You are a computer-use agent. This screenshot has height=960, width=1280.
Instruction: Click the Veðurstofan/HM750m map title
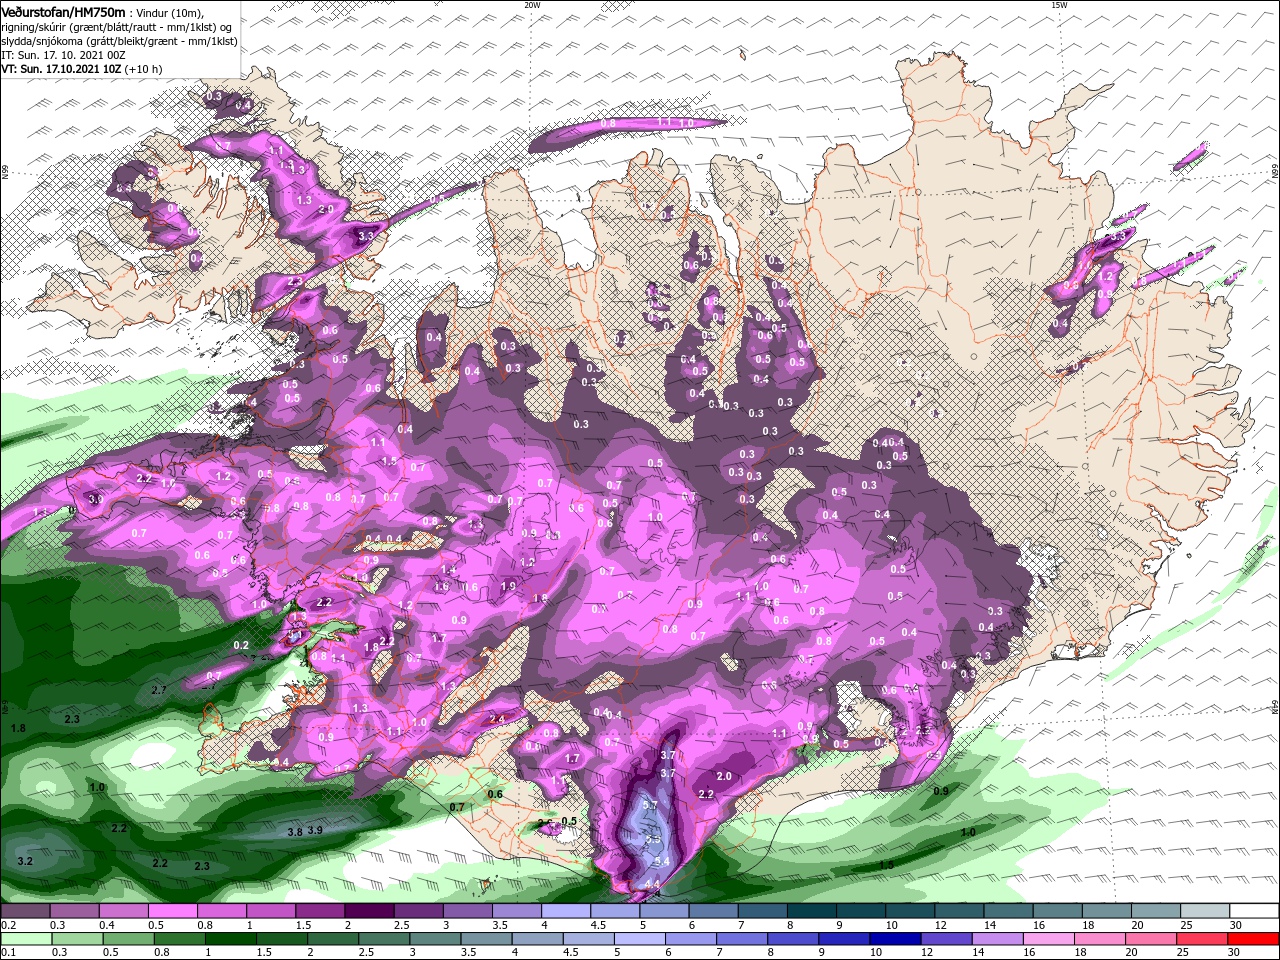click(x=63, y=11)
